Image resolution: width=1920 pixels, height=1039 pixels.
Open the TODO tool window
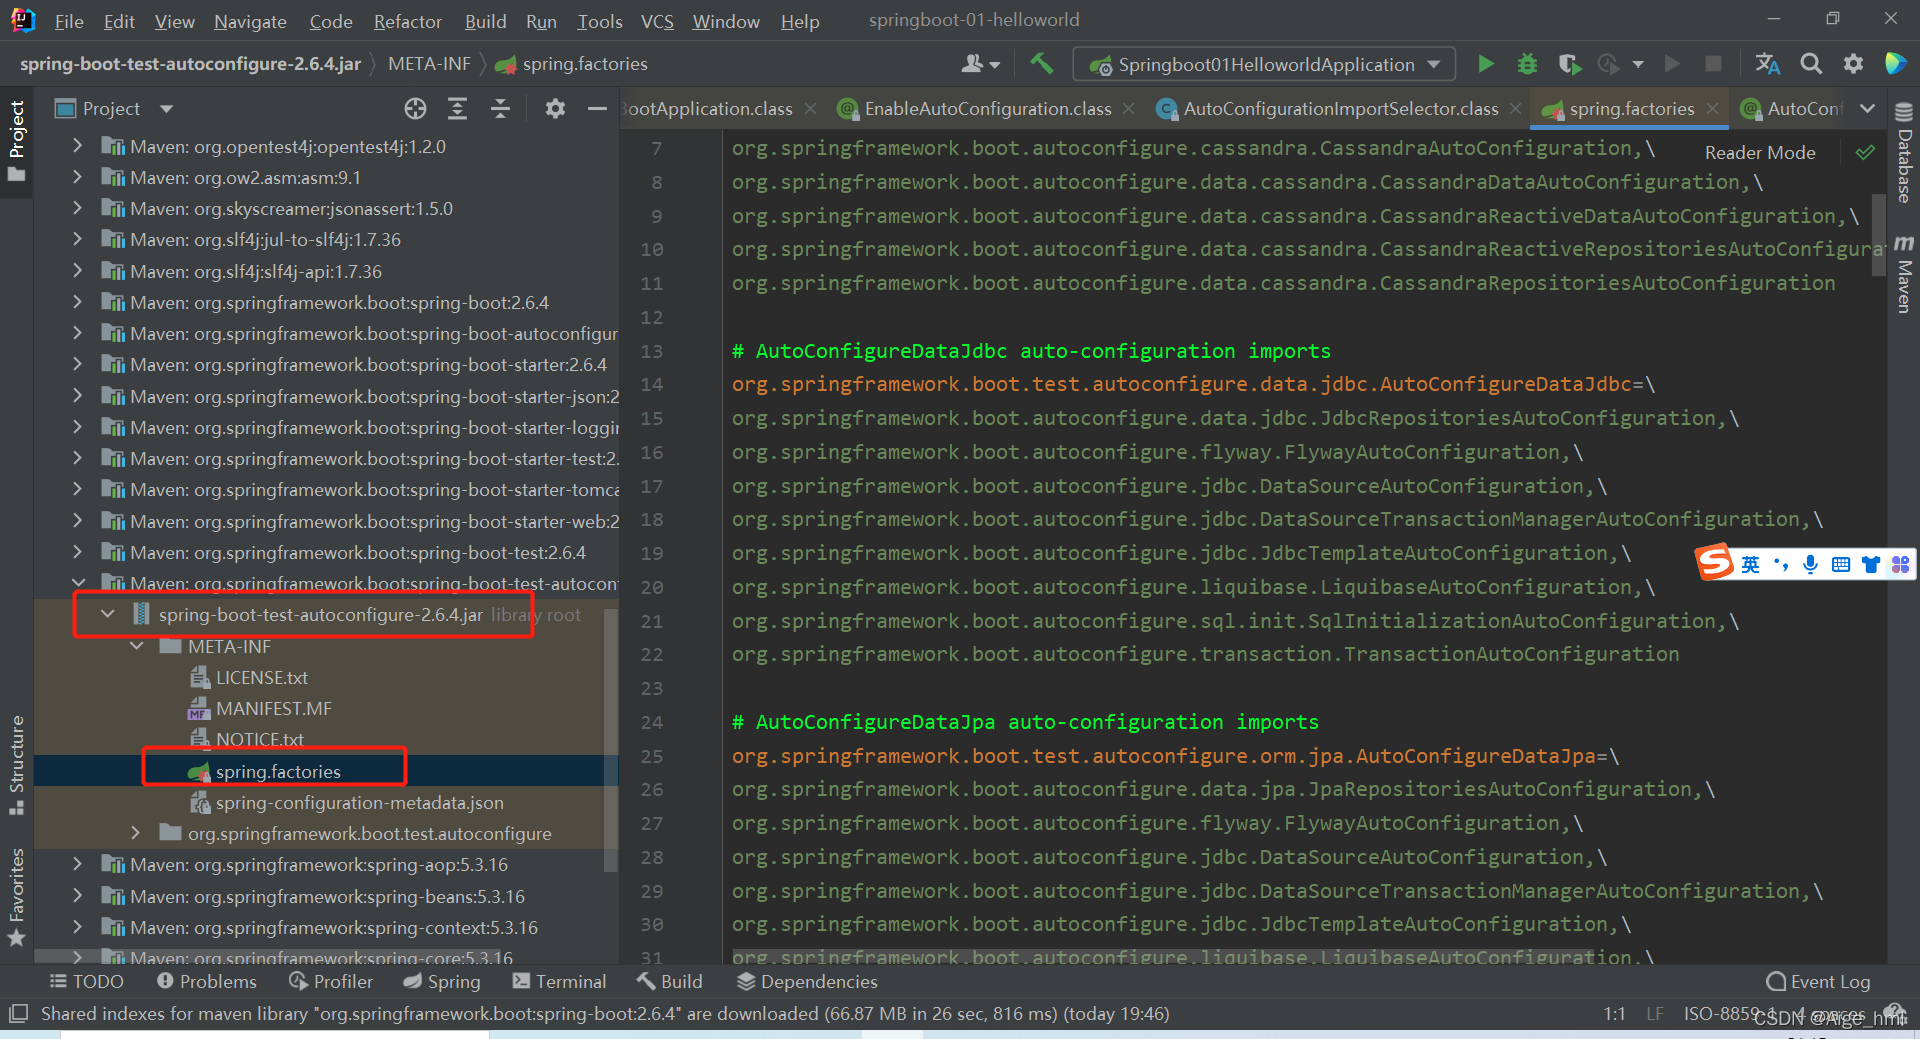pyautogui.click(x=87, y=982)
